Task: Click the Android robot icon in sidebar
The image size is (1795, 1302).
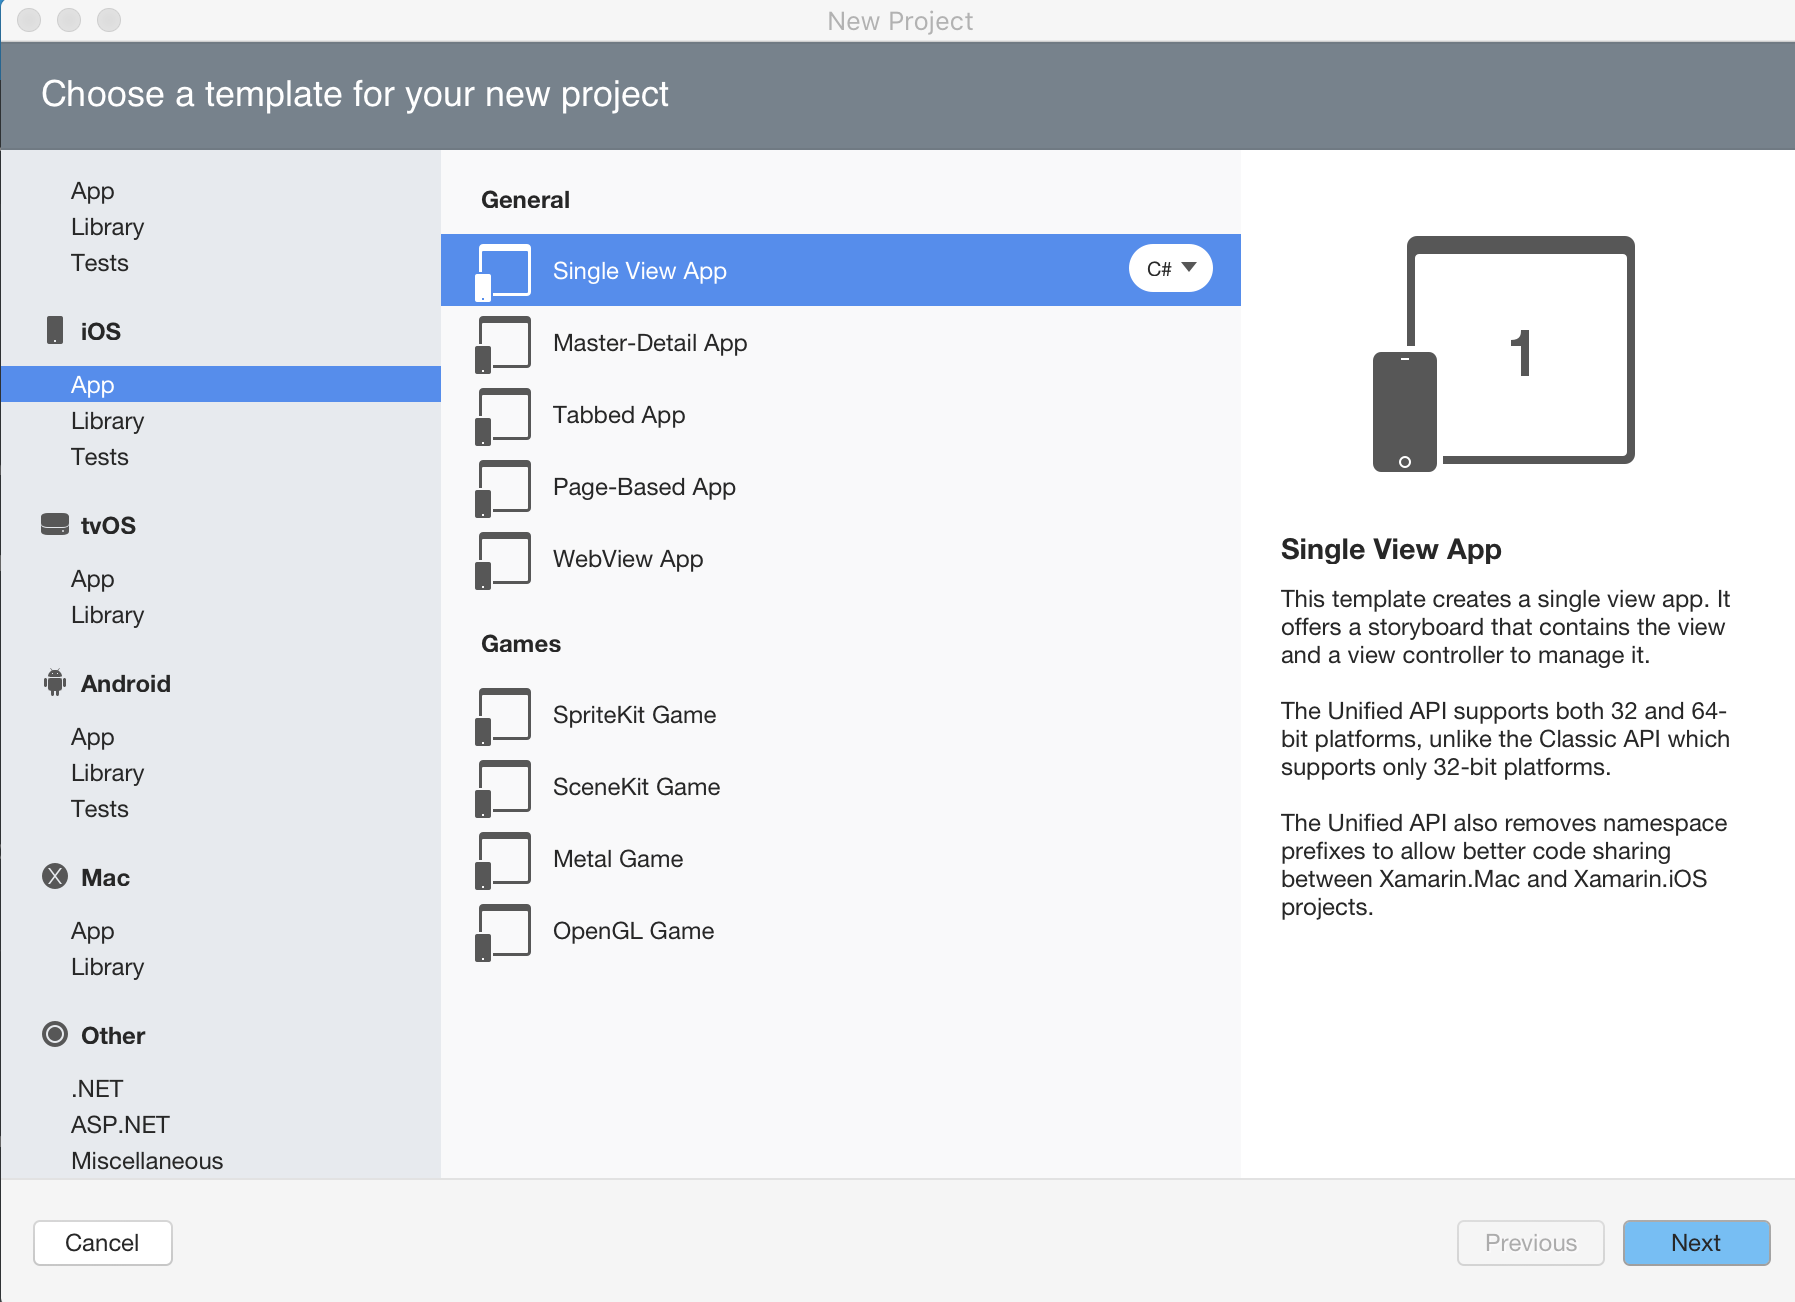Action: coord(55,682)
